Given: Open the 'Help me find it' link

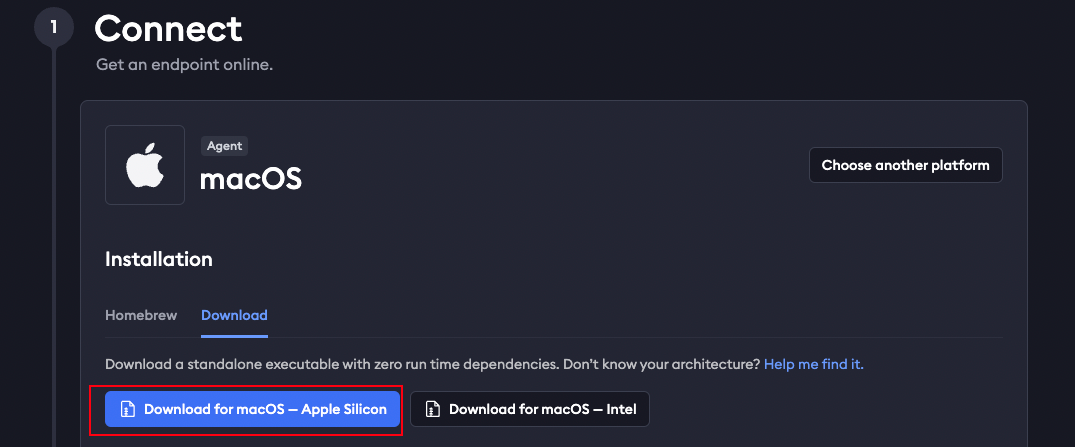Looking at the screenshot, I should [814, 364].
